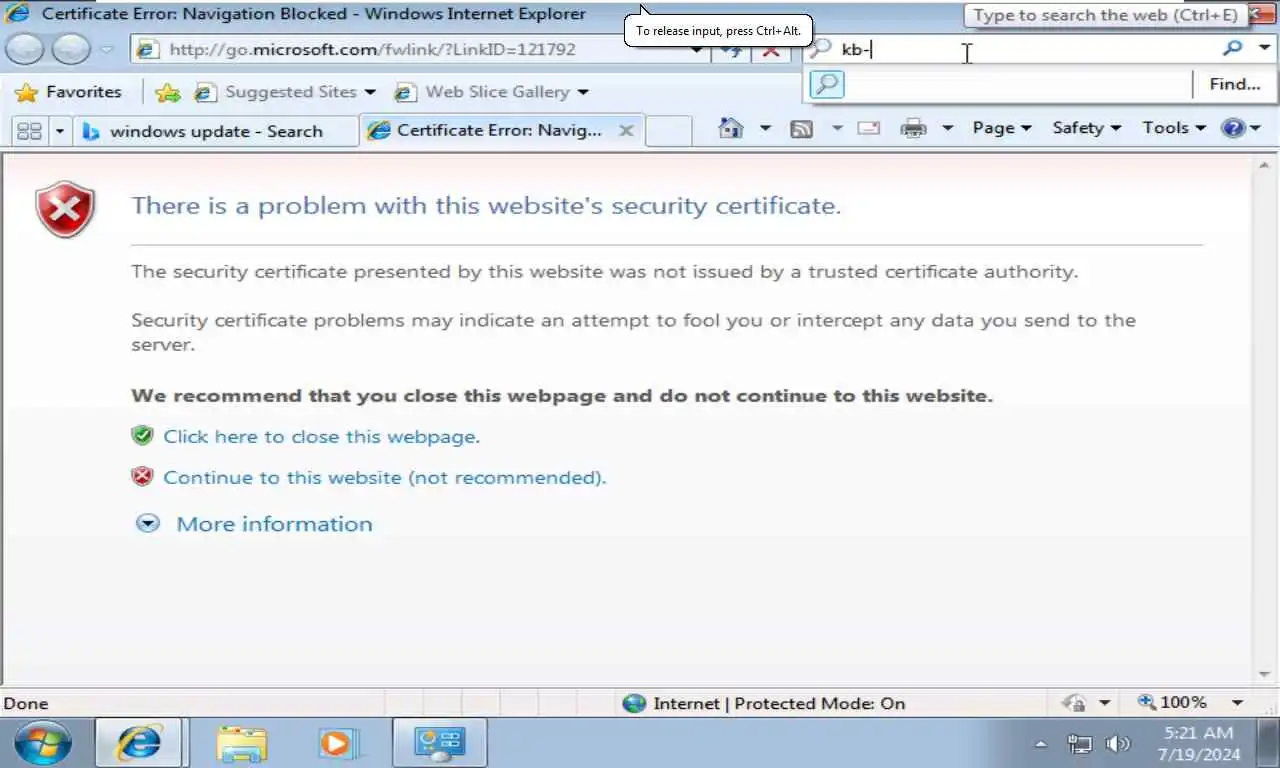This screenshot has width=1280, height=768.
Task: Expand the address bar autocomplete dropdown
Action: coord(698,49)
